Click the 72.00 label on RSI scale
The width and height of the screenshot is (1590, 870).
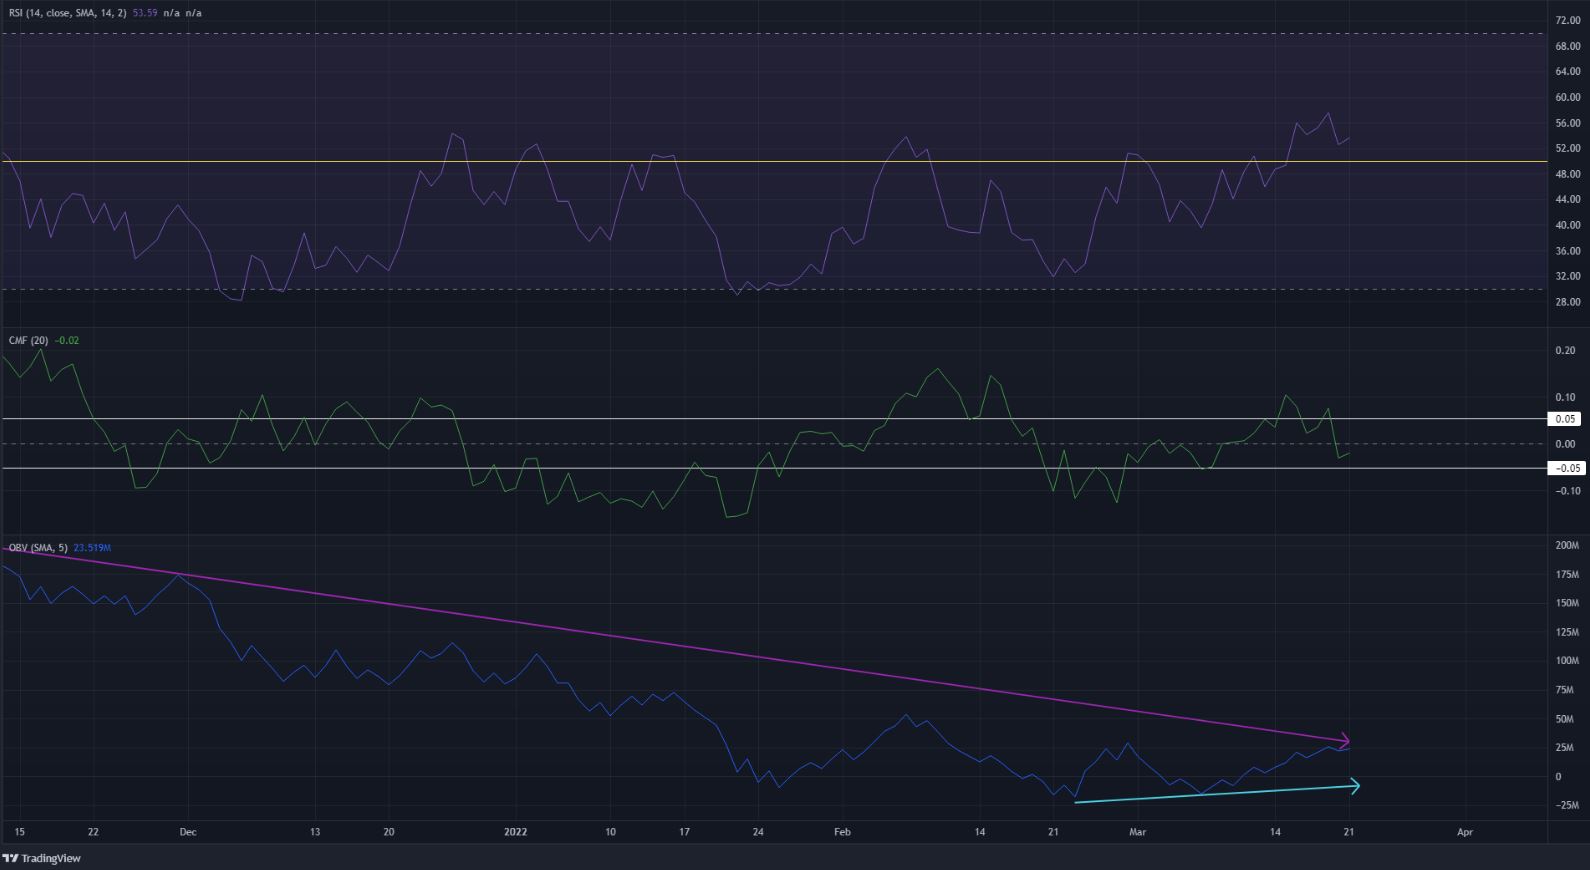click(1568, 20)
